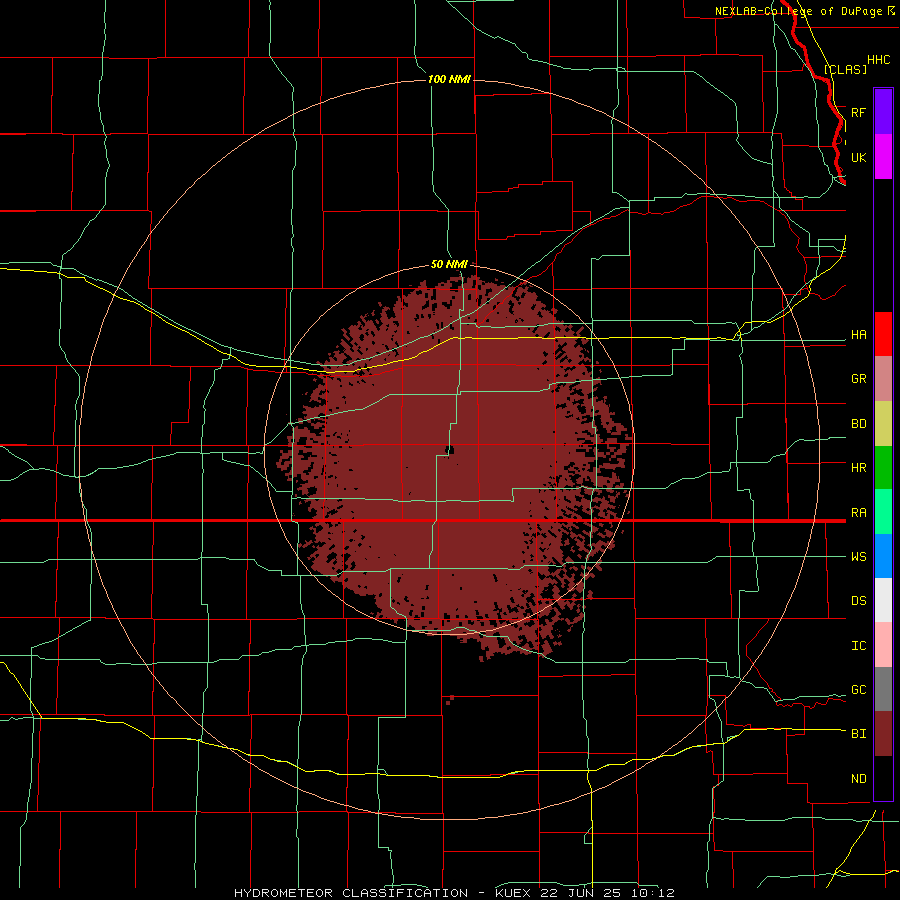The height and width of the screenshot is (900, 900).
Task: Click the ND legend label
Action: [858, 779]
